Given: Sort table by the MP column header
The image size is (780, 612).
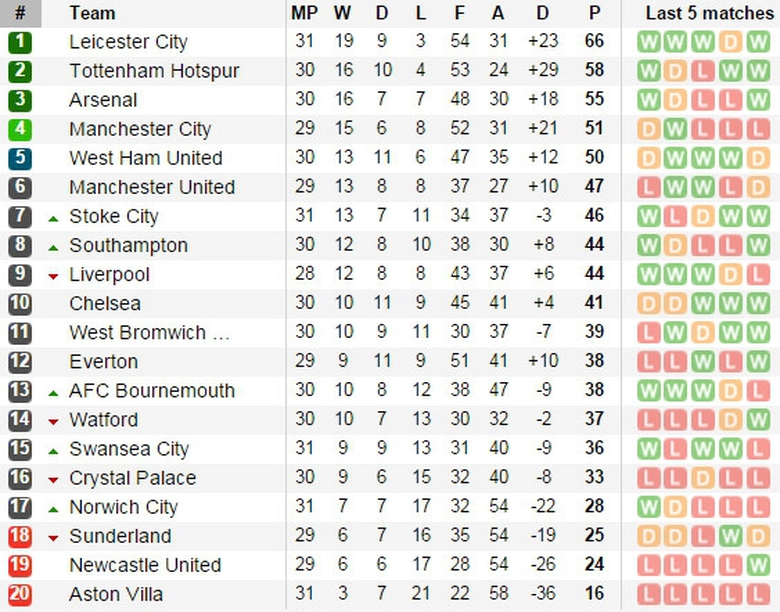Looking at the screenshot, I should [x=304, y=13].
